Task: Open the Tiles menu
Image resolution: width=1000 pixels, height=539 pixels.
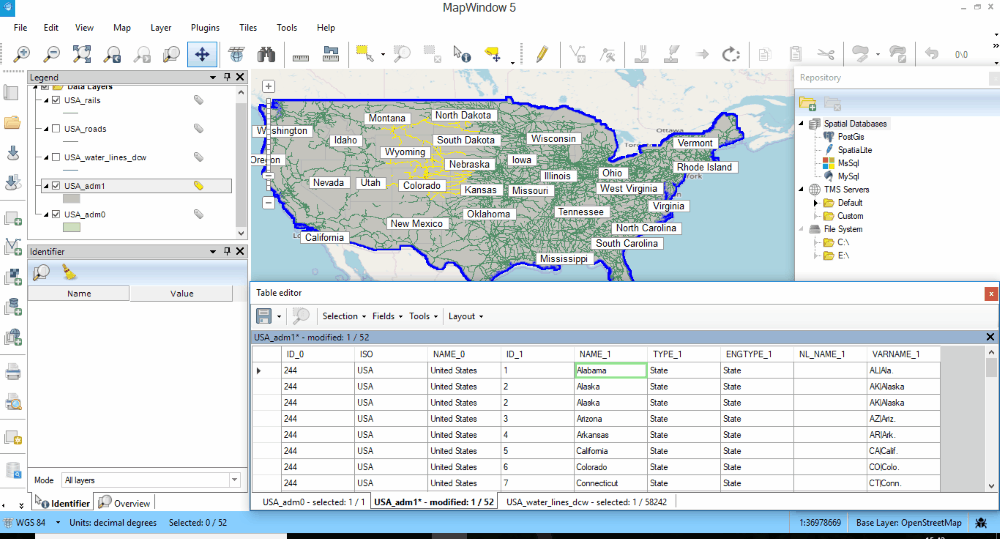Action: coord(248,27)
